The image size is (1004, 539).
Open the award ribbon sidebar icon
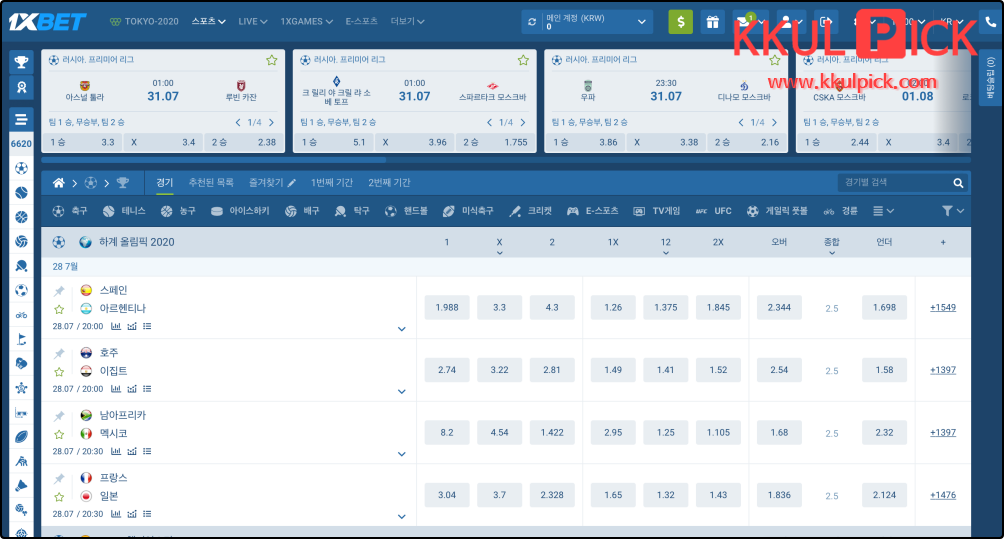pos(21,87)
